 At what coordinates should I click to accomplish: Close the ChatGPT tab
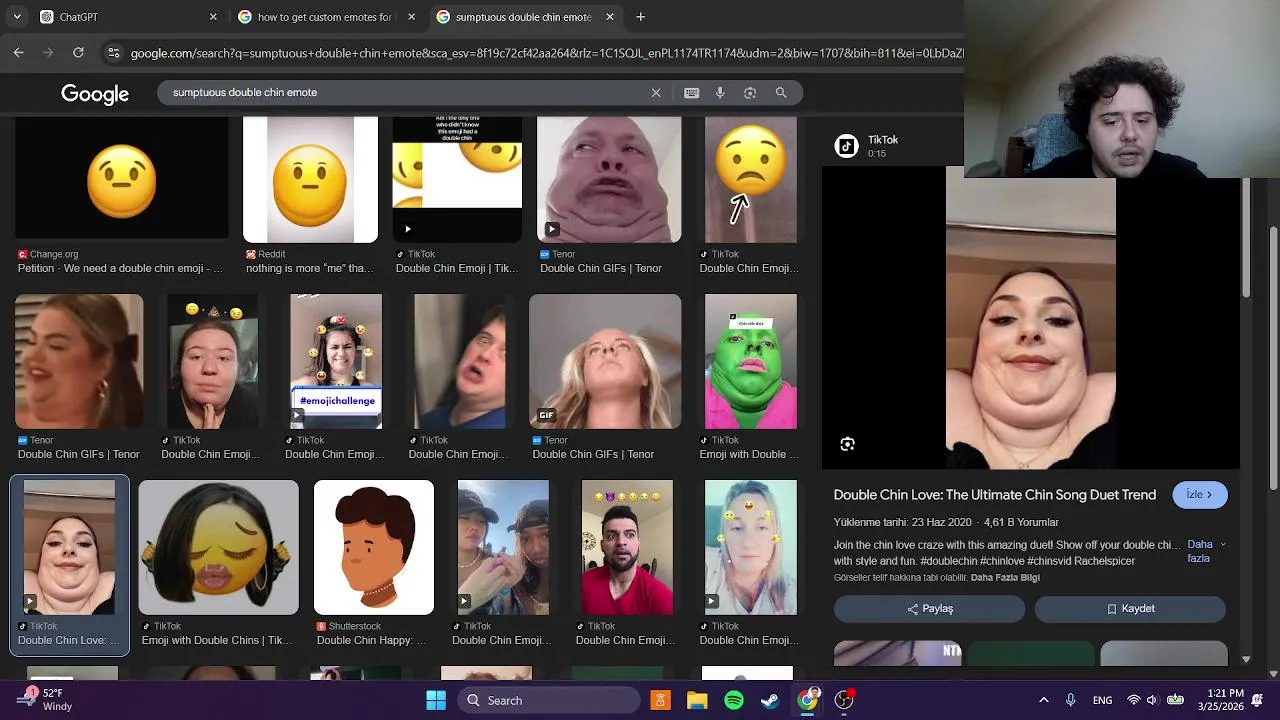213,17
